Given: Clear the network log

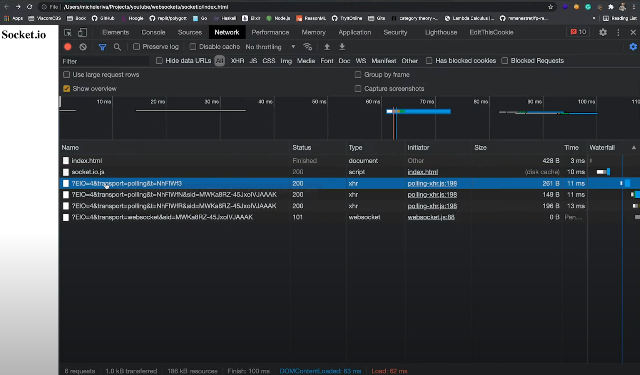Looking at the screenshot, I should [83, 47].
